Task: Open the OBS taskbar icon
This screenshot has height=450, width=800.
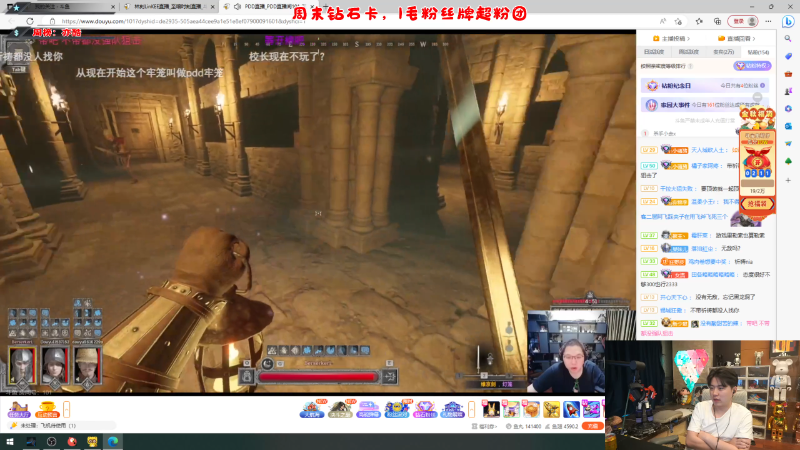Action: pos(51,442)
